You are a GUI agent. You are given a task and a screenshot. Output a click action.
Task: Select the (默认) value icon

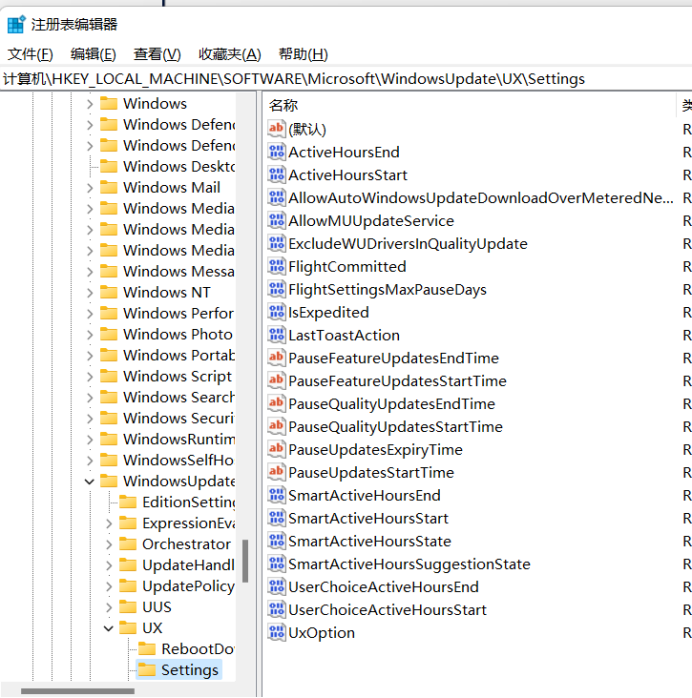276,129
